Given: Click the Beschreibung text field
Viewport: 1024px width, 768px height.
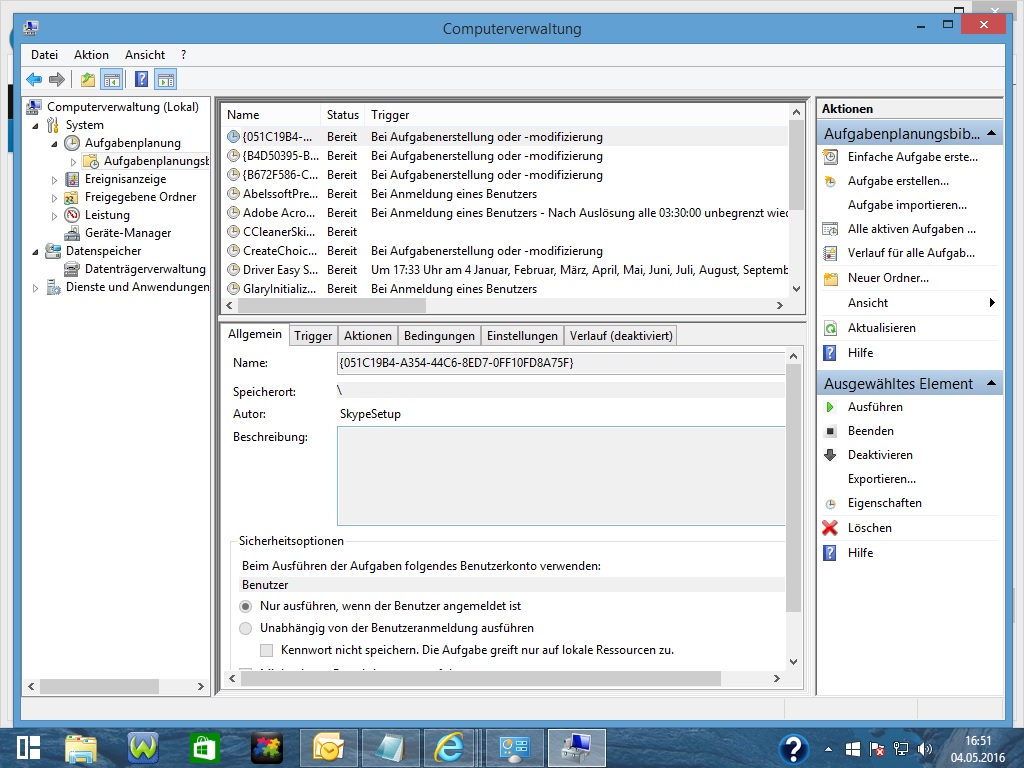Looking at the screenshot, I should (x=560, y=475).
